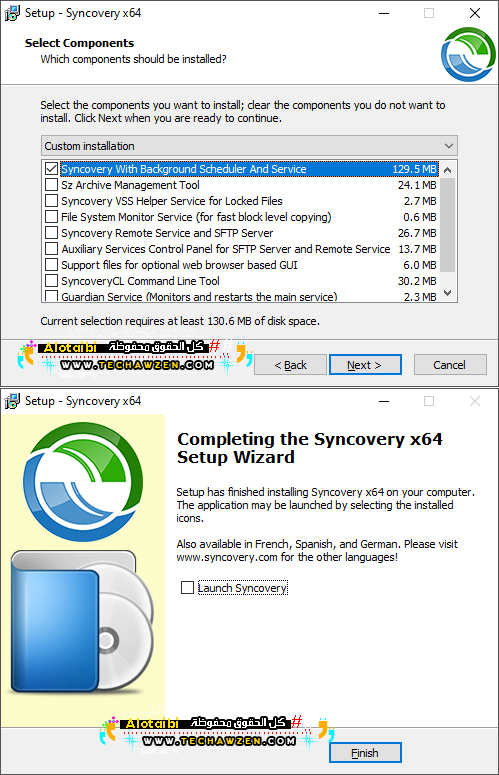
Task: Enable Syncovery Remote Service and SFTP Server
Action: (x=51, y=233)
